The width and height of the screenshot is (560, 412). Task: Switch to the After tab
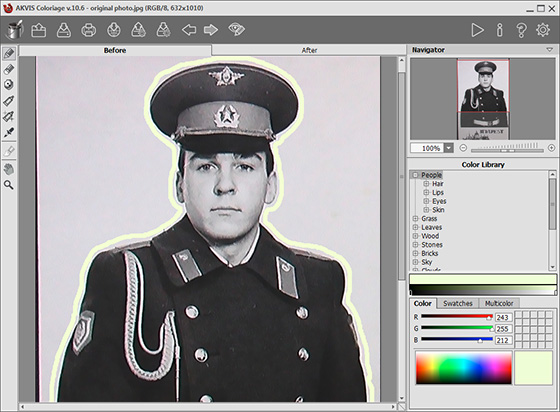tap(309, 50)
